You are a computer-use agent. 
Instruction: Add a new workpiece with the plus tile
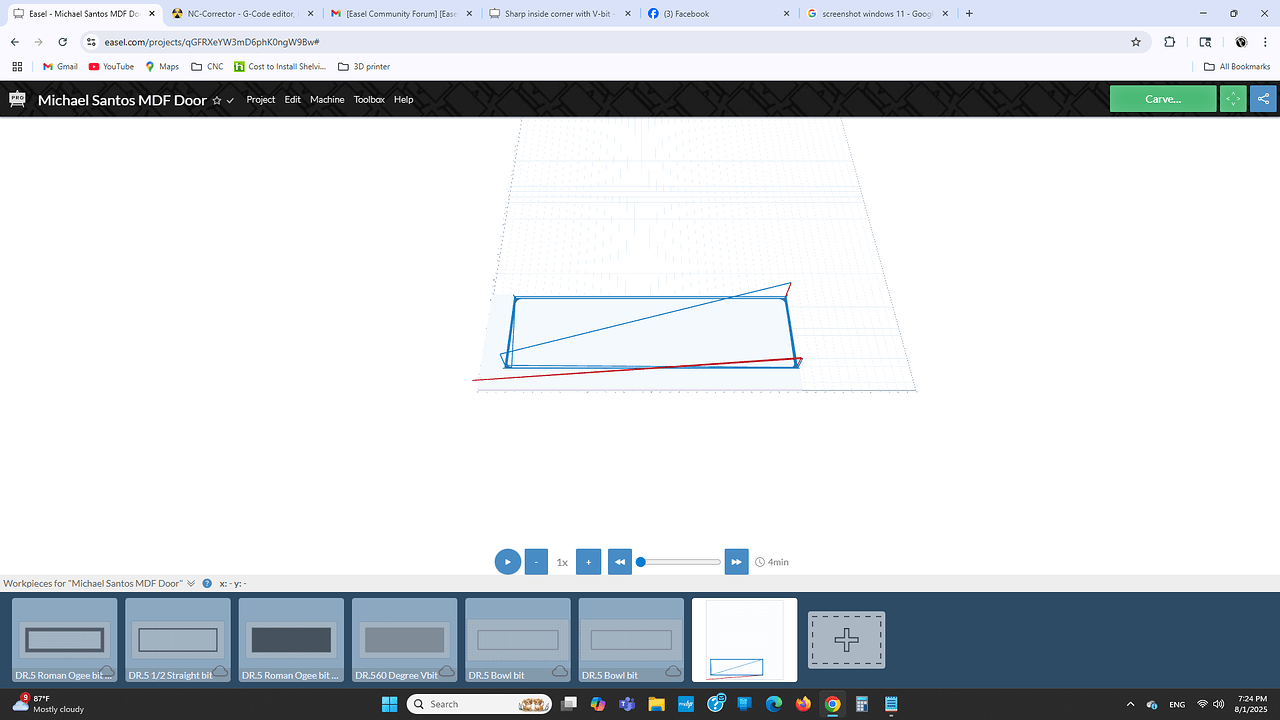coord(846,639)
